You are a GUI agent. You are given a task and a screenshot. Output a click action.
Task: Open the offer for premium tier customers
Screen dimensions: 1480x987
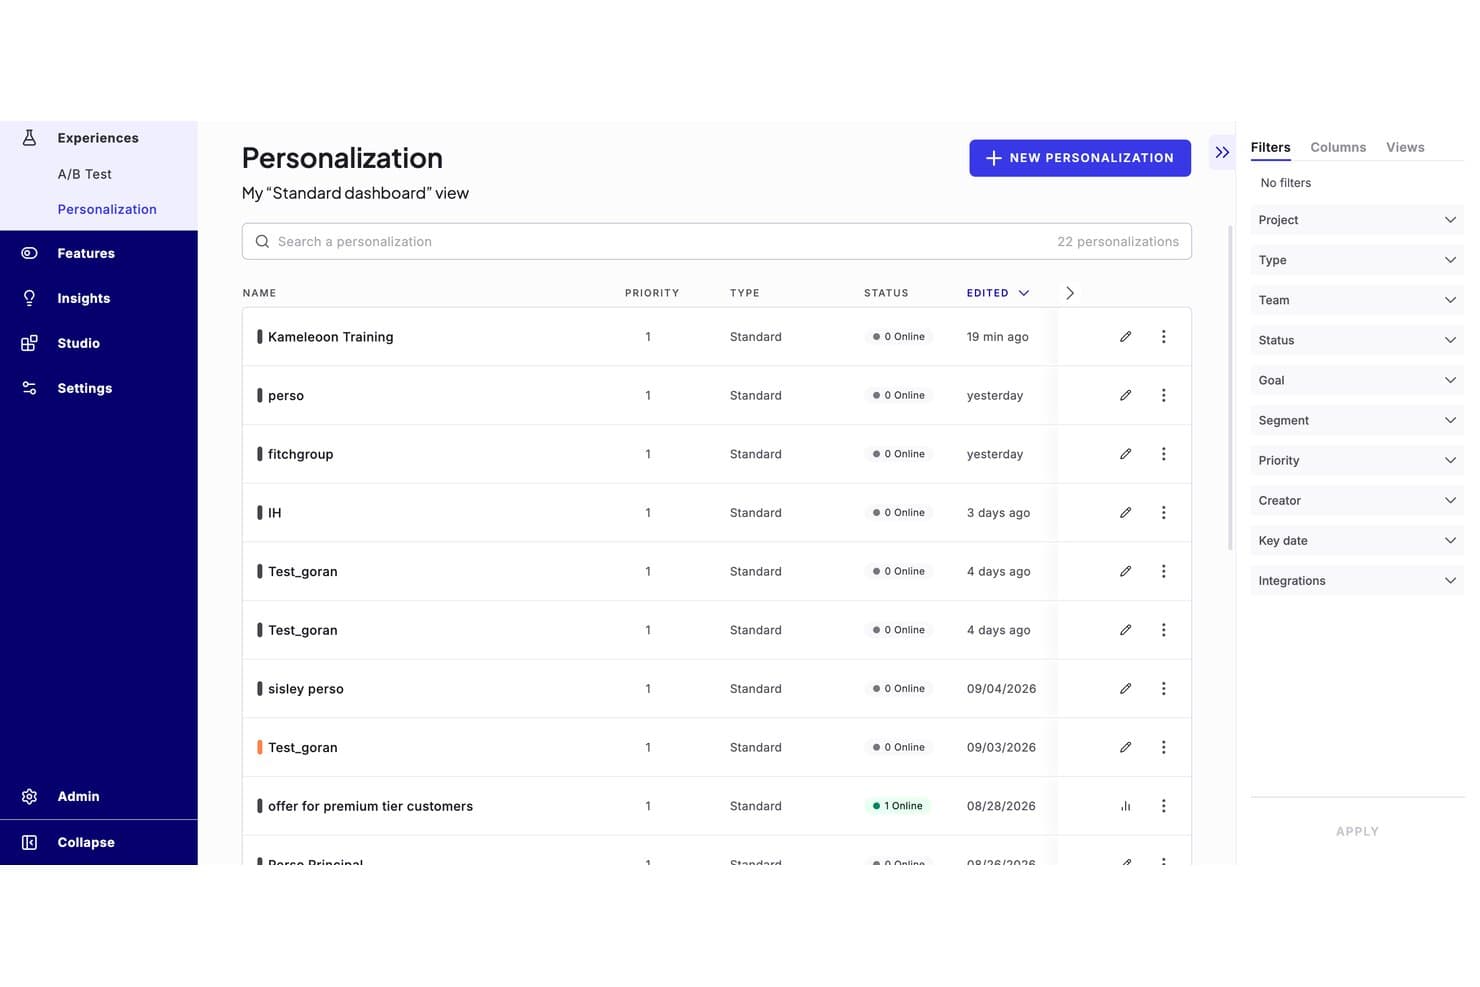click(x=370, y=806)
